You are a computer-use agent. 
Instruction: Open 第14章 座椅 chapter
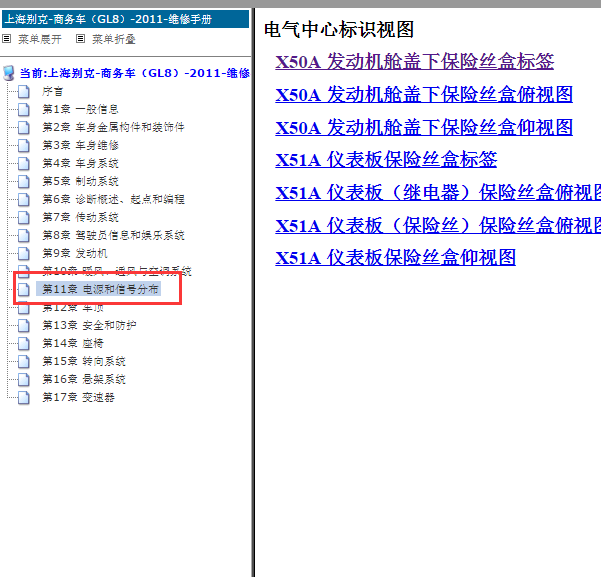73,343
